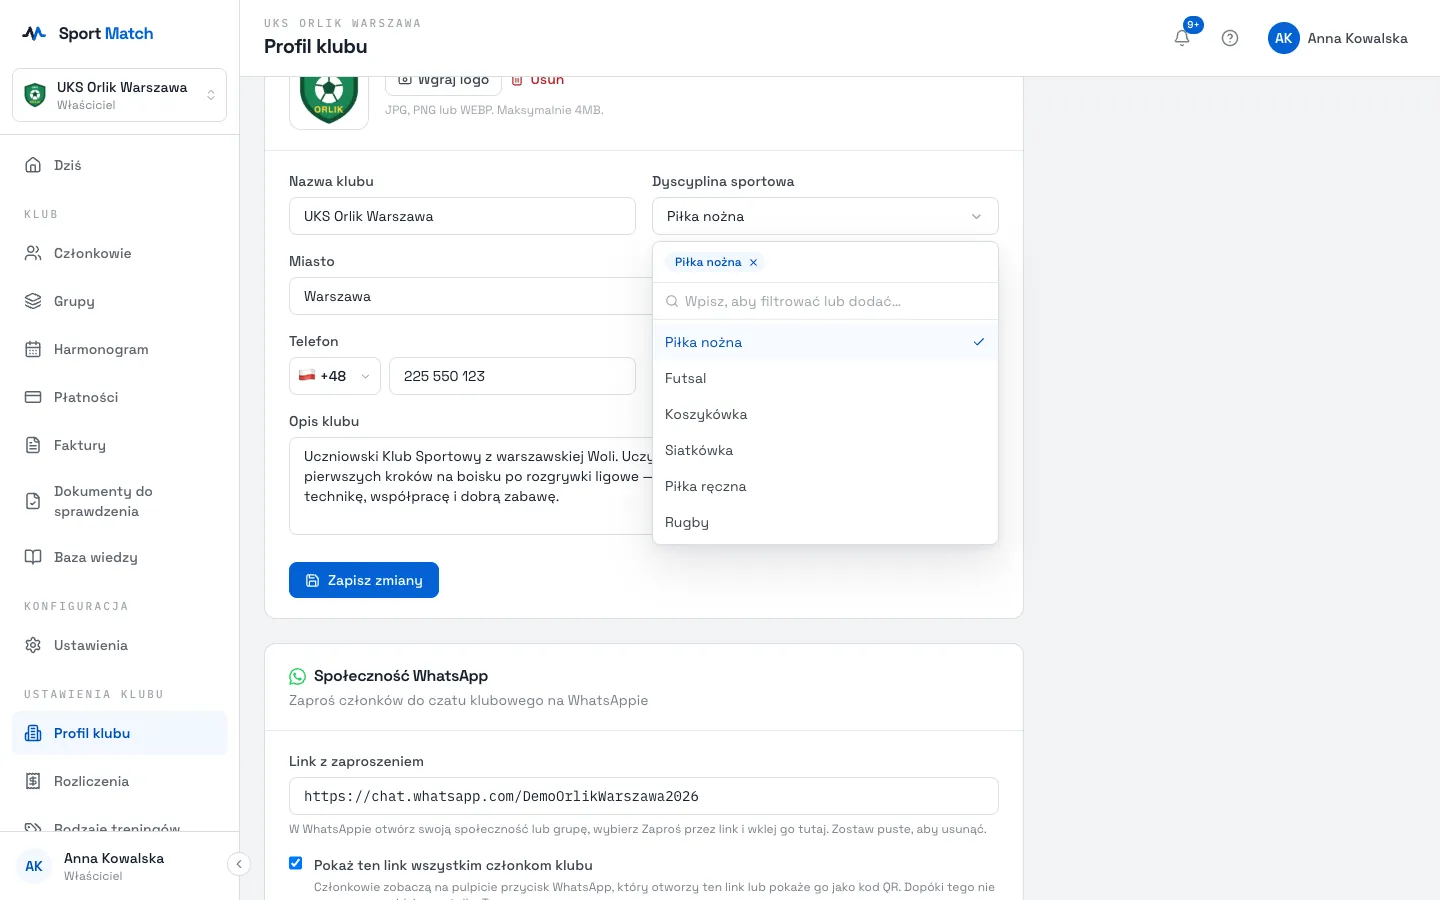Click the AK avatar in the top bar
Image resolution: width=1440 pixels, height=900 pixels.
tap(1284, 38)
